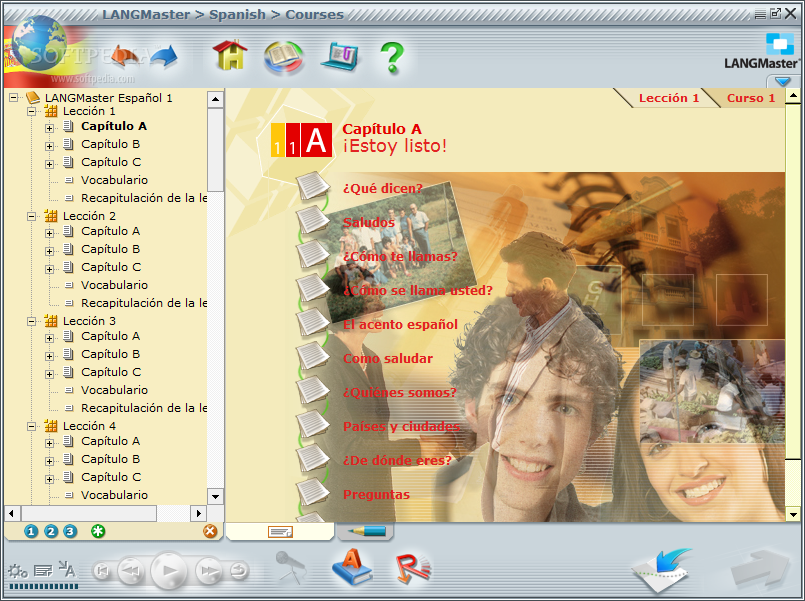This screenshot has height=601, width=805.
Task: Click the fast forward playback button
Action: (208, 571)
